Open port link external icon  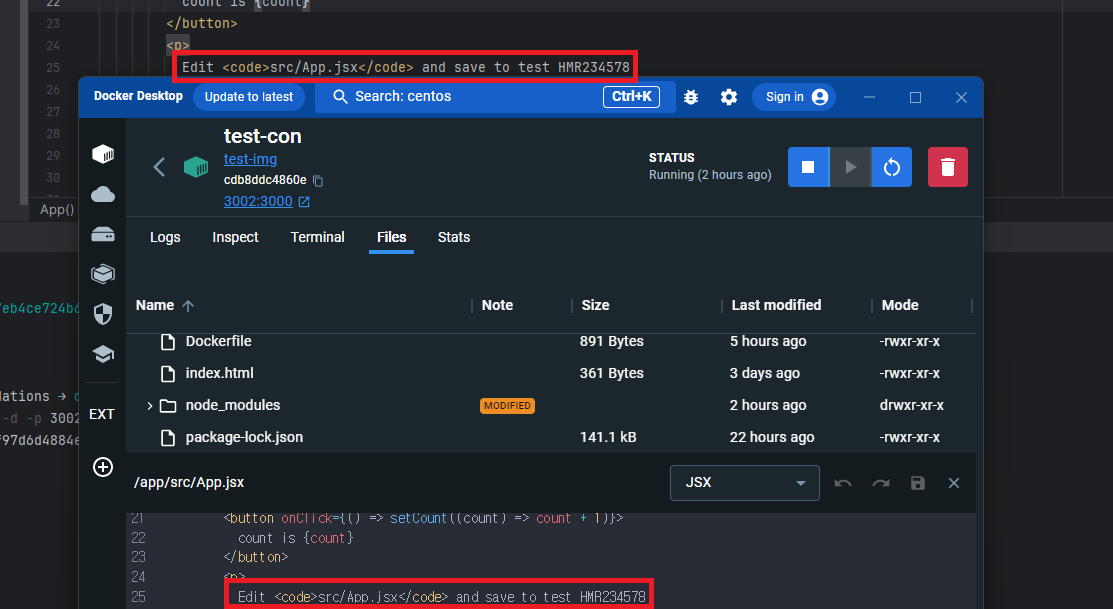304,202
